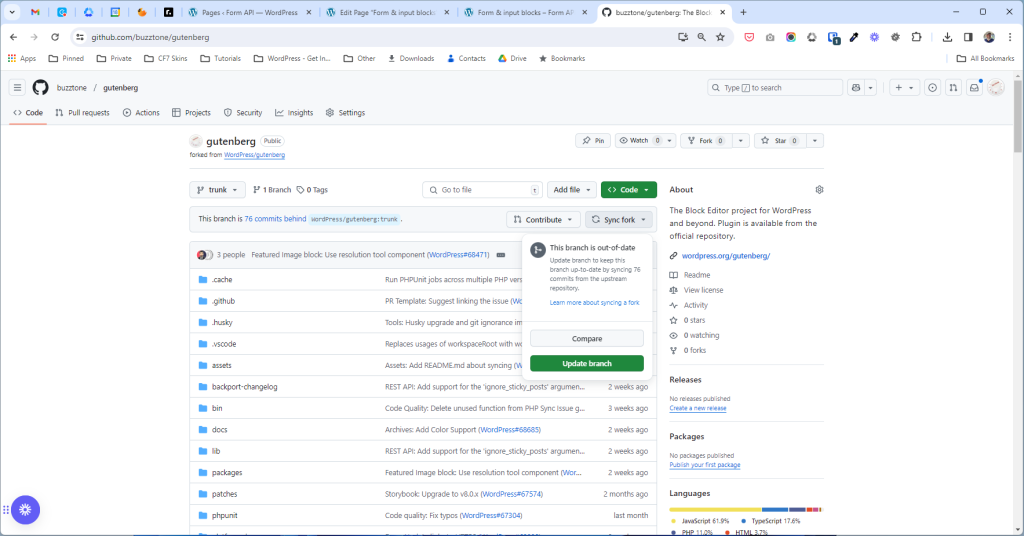The width and height of the screenshot is (1024, 536).
Task: Open the issues icon in header
Action: point(932,87)
